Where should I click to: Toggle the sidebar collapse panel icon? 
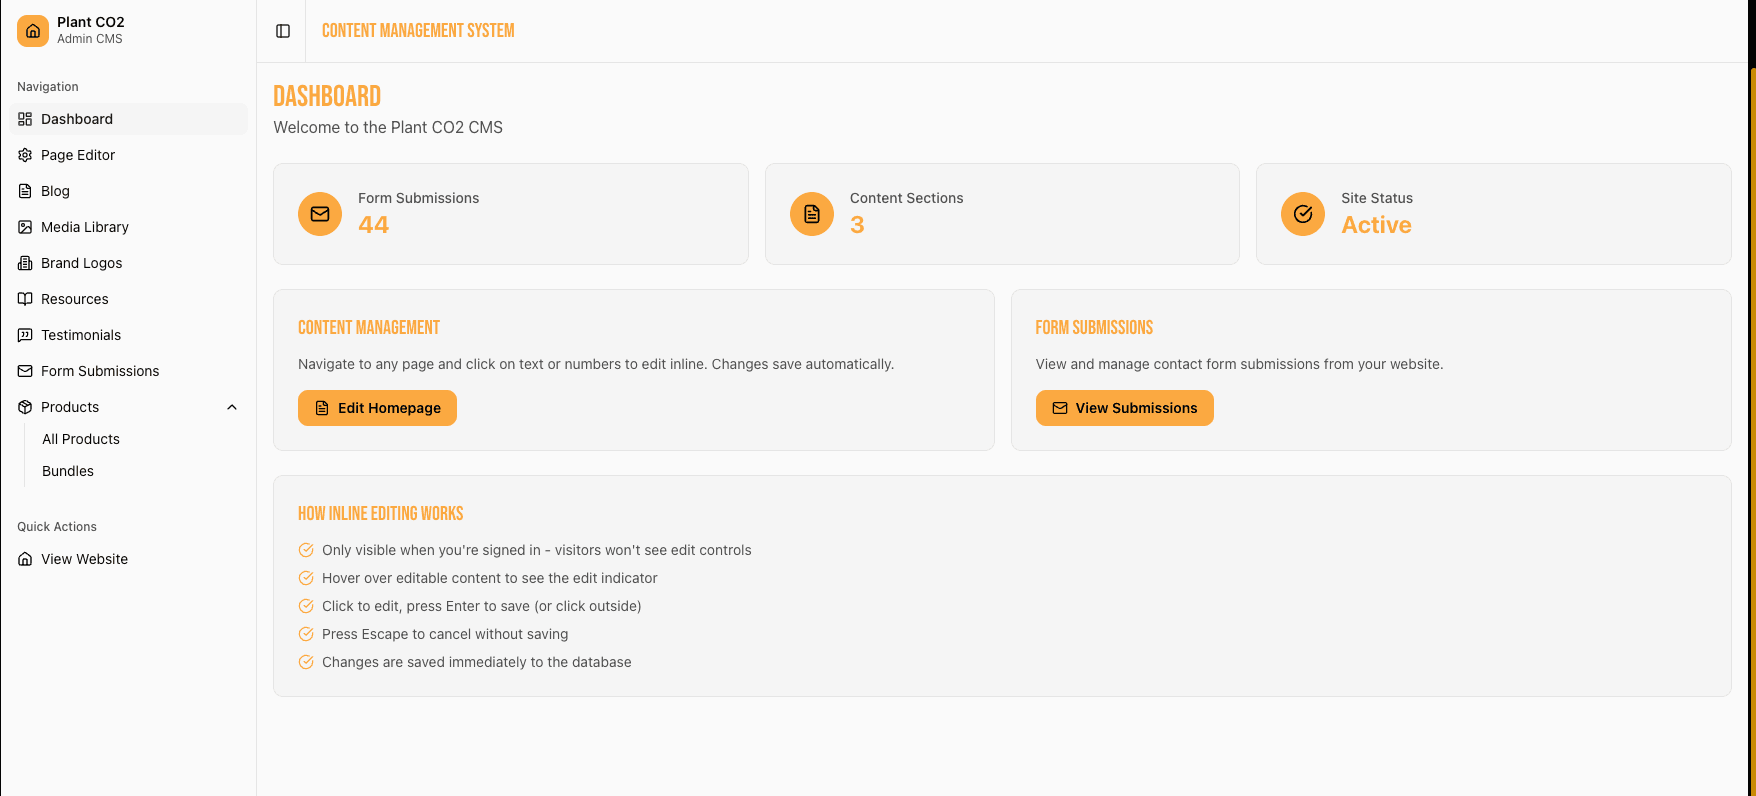[282, 31]
